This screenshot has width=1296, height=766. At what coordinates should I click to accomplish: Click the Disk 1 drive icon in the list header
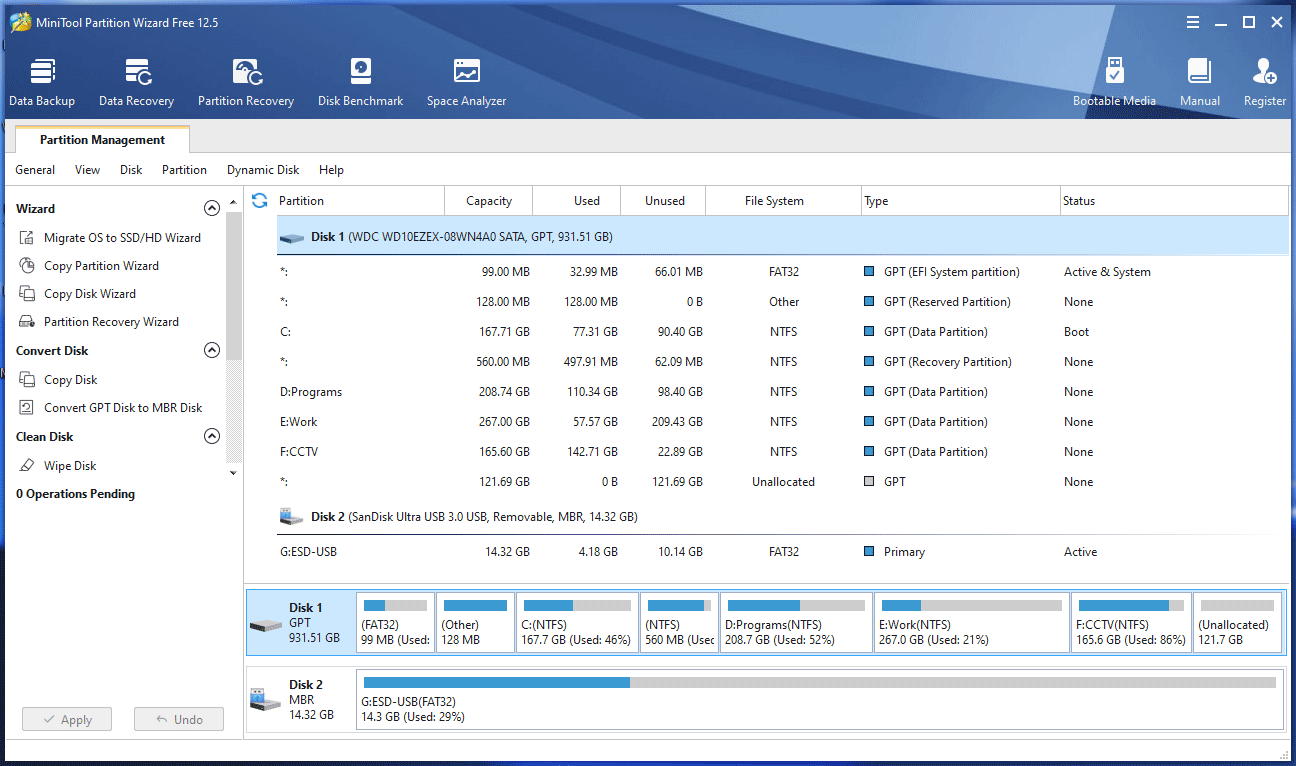(x=291, y=238)
